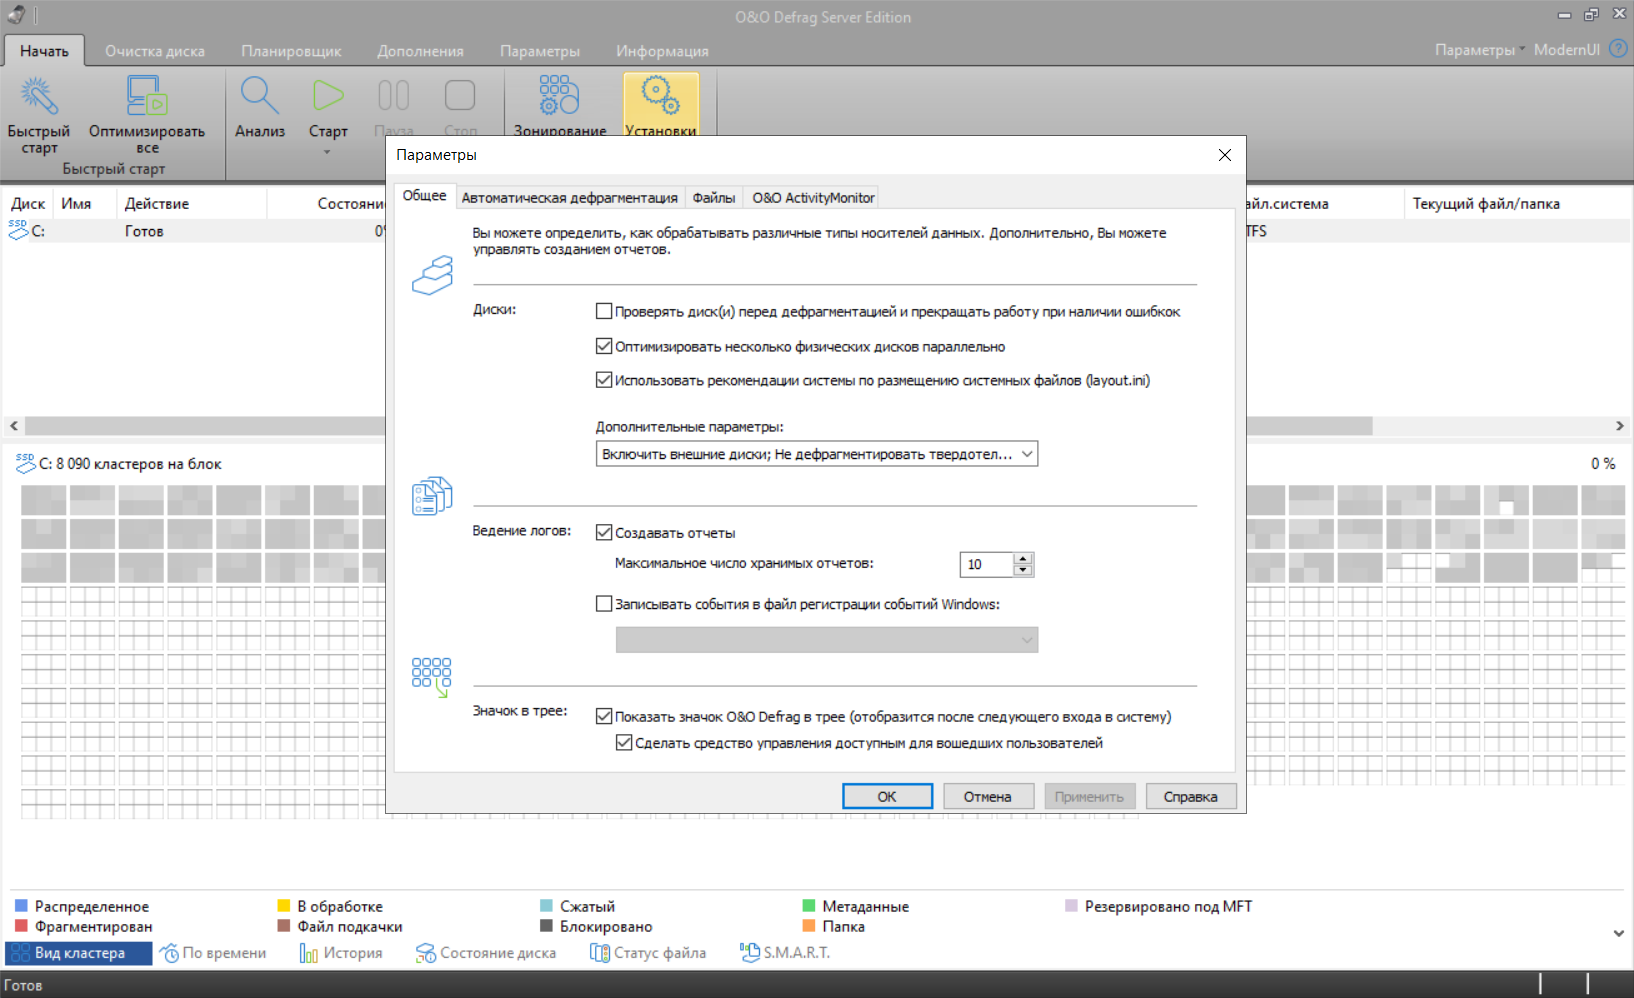Open the Дополнительные параметры combo box
The height and width of the screenshot is (998, 1634).
pos(816,454)
